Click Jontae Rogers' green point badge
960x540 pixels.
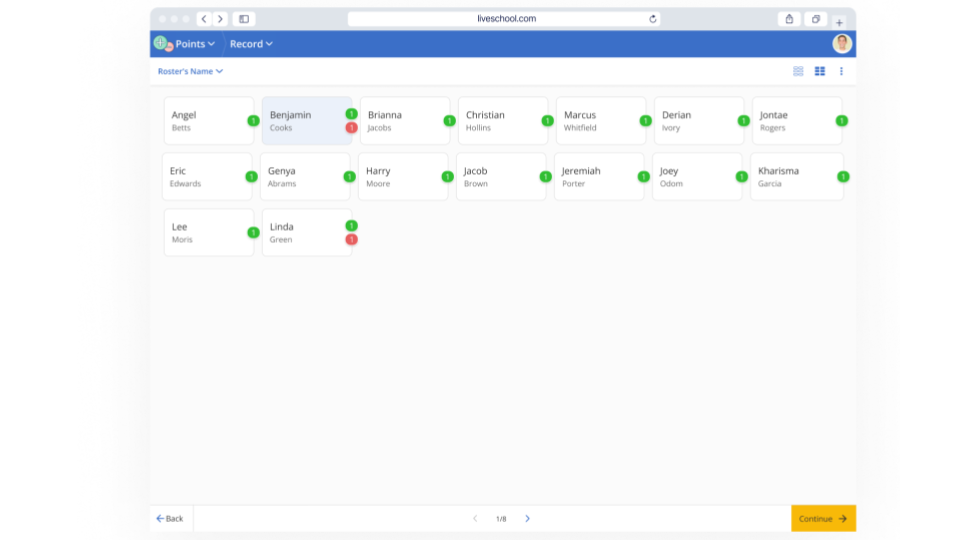pos(842,121)
